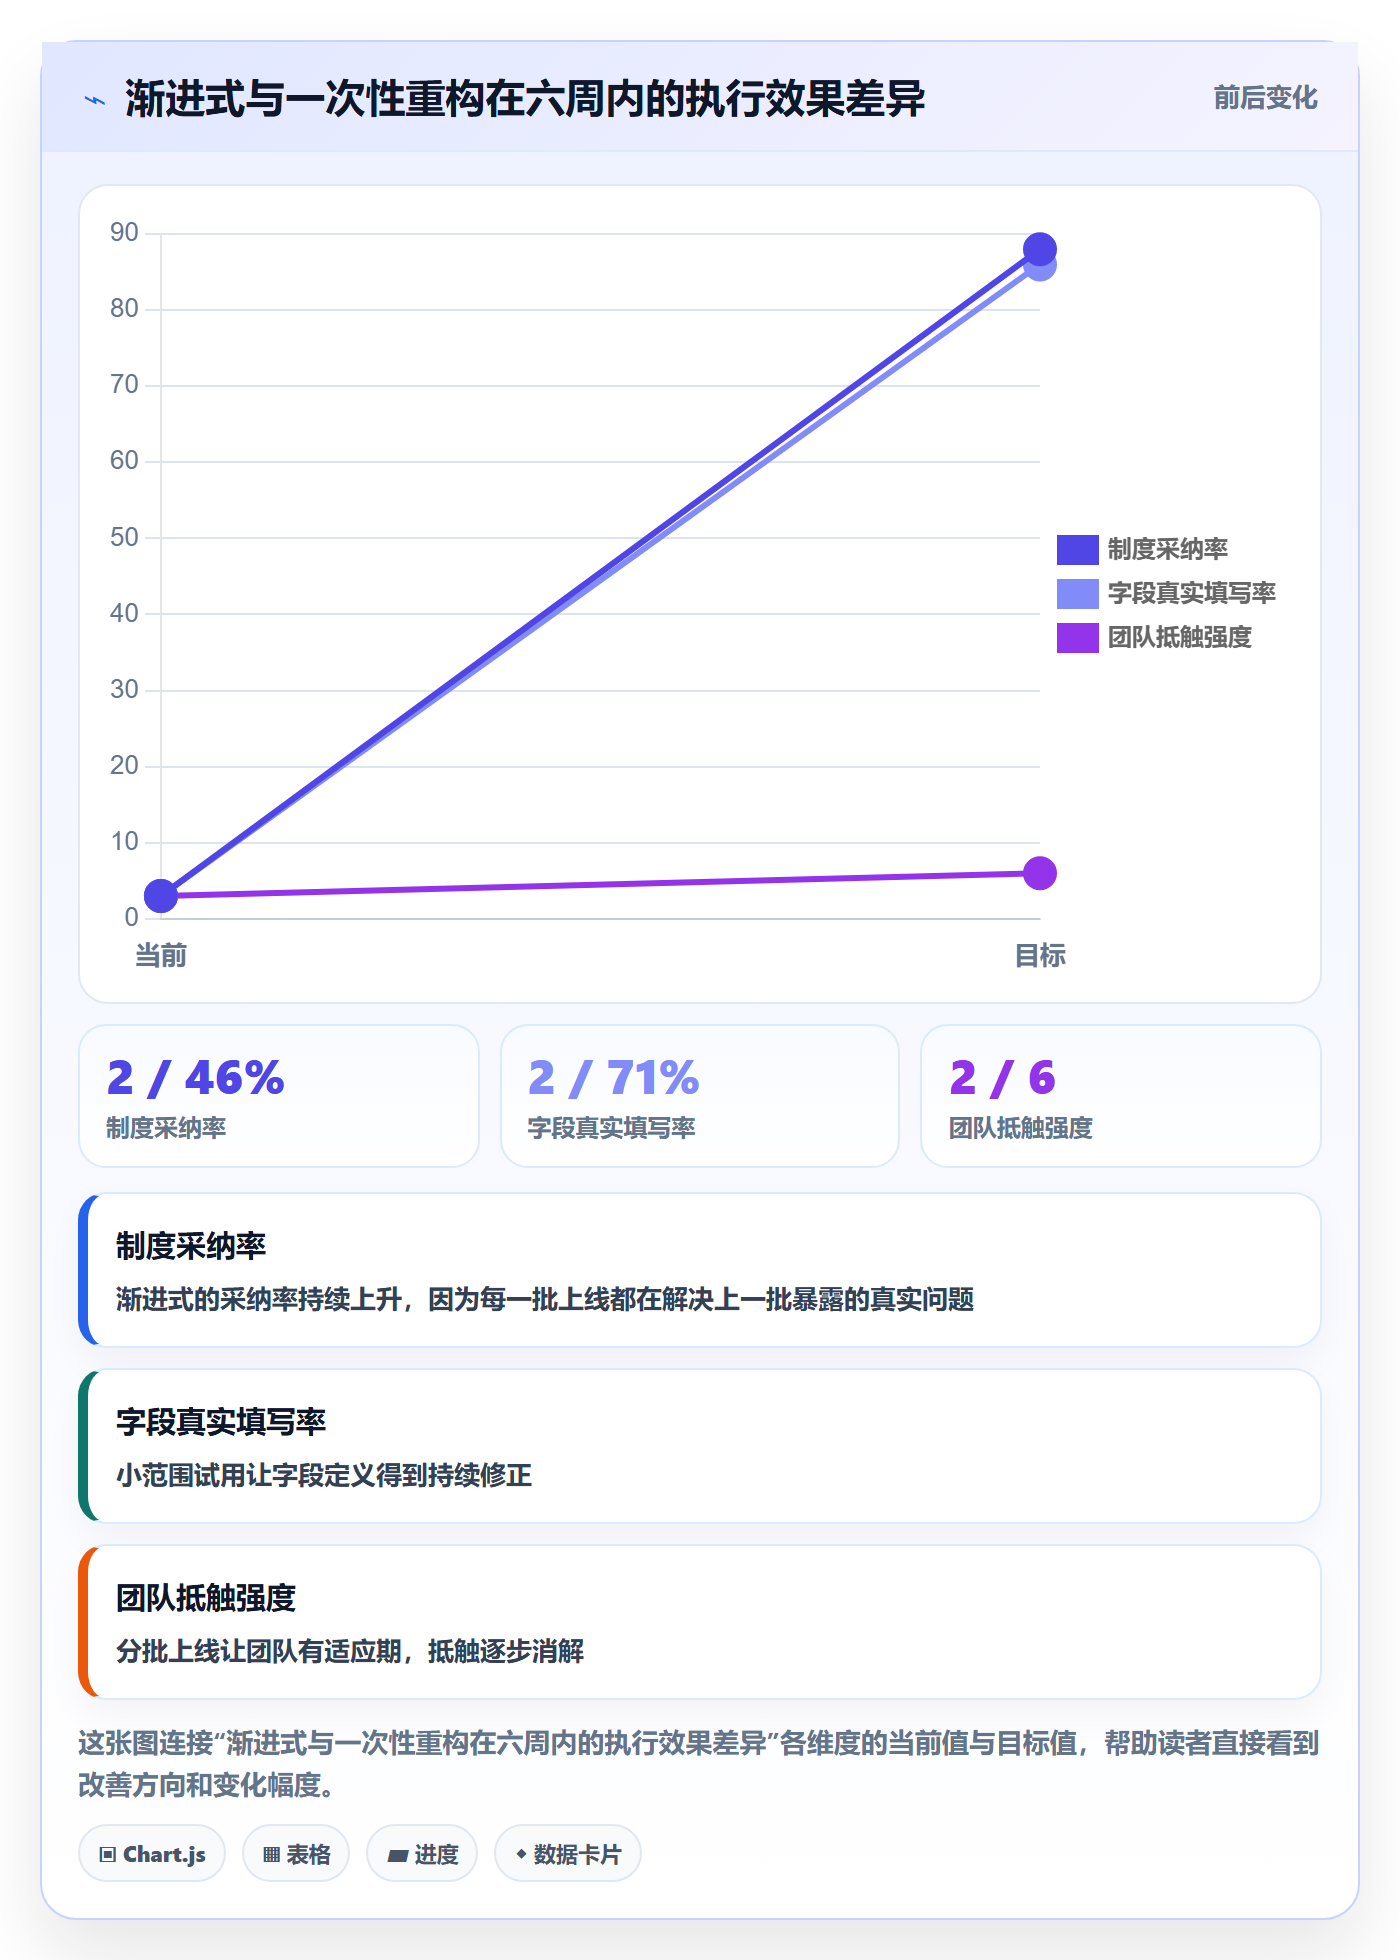The width and height of the screenshot is (1400, 1960).
Task: Click the 制度采纳率 label under 2 / 46%
Action: point(167,1128)
